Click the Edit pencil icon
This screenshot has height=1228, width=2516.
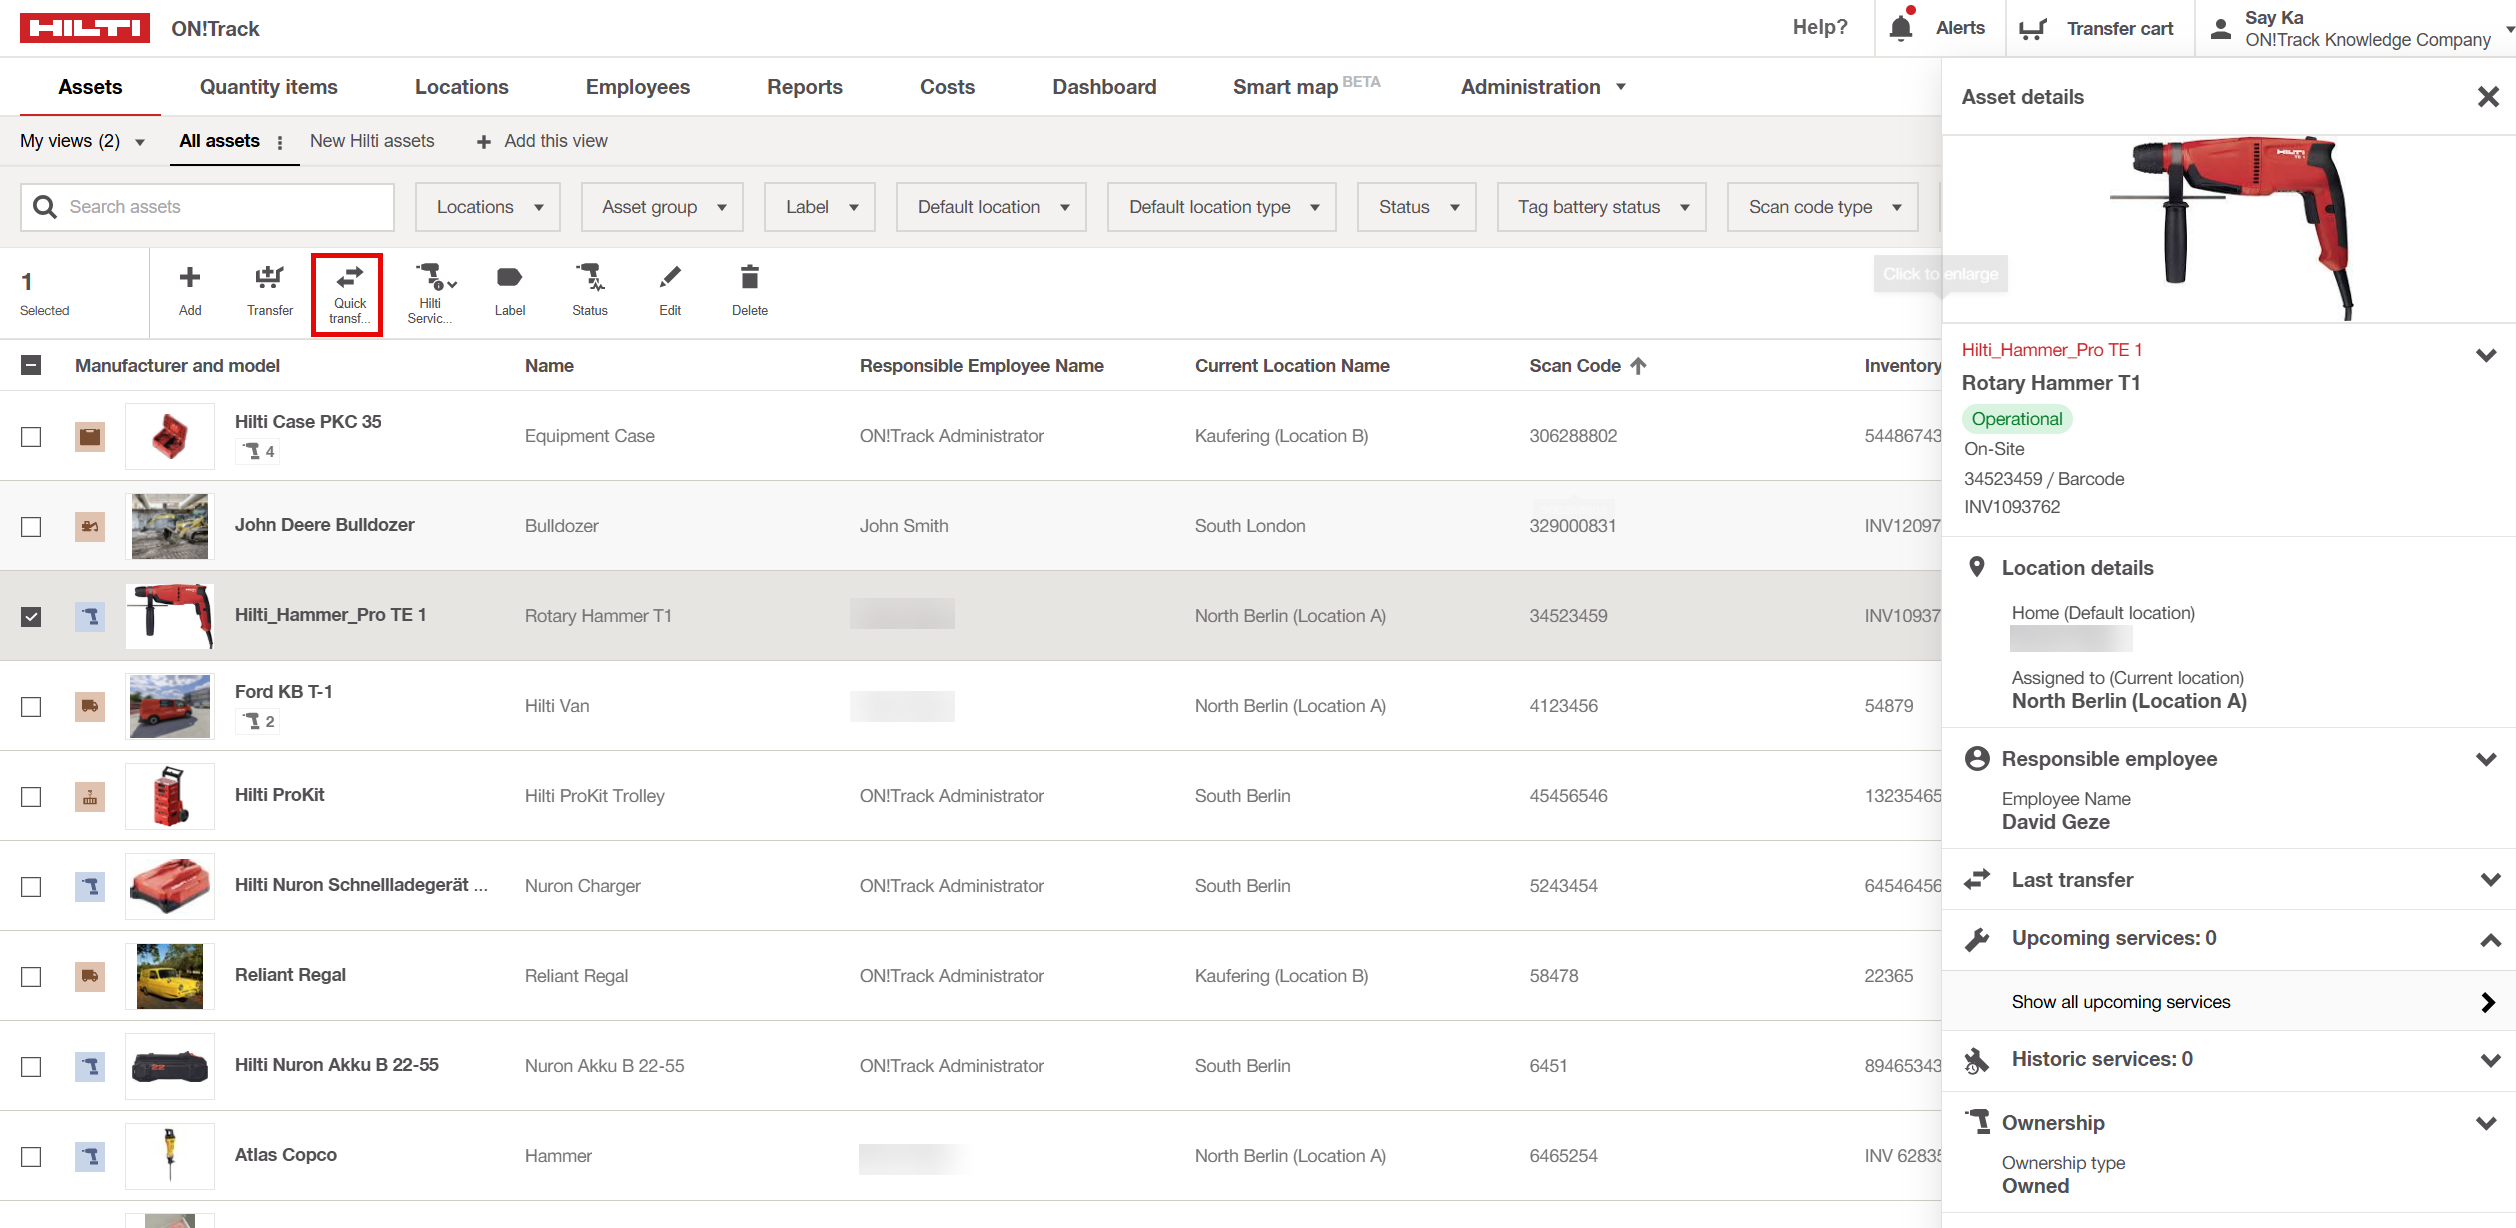pyautogui.click(x=670, y=277)
